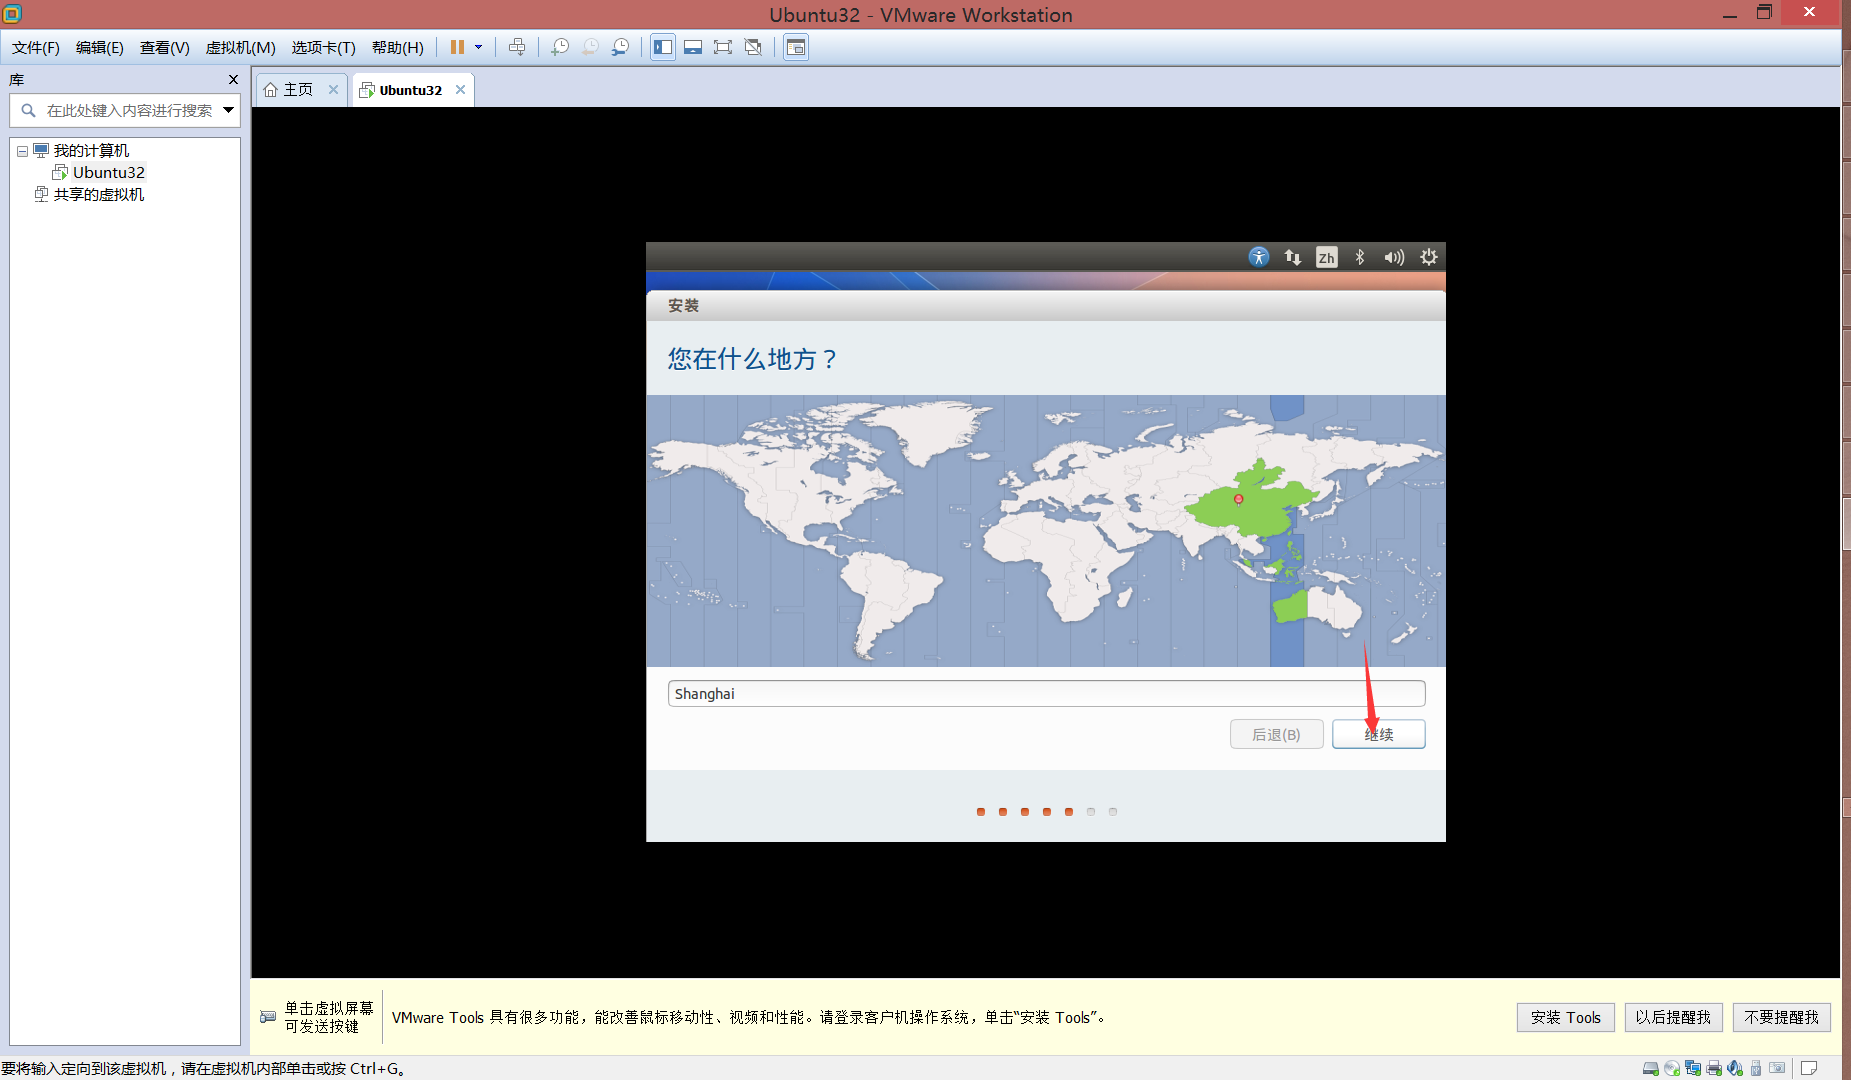Select Ubuntu32 in the library tree

pyautogui.click(x=108, y=173)
